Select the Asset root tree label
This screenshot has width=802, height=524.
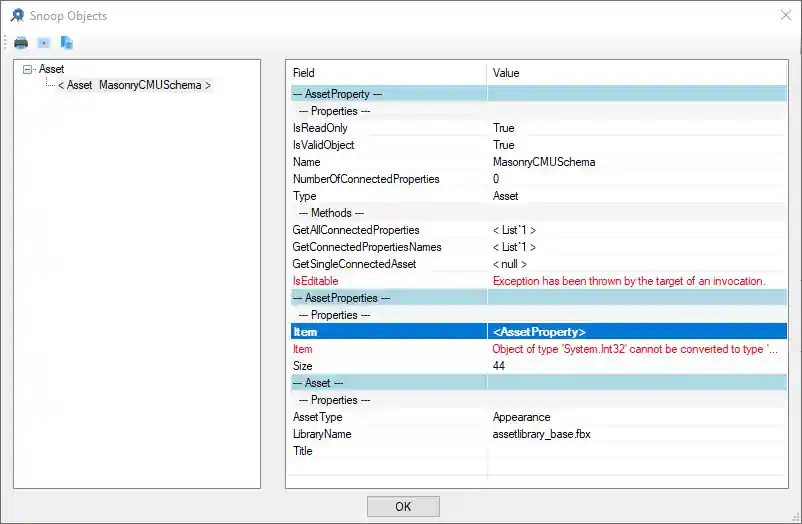(x=51, y=69)
